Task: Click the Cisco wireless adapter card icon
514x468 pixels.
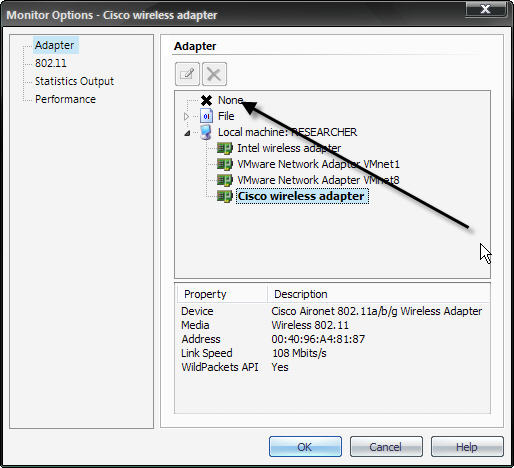Action: (x=225, y=196)
